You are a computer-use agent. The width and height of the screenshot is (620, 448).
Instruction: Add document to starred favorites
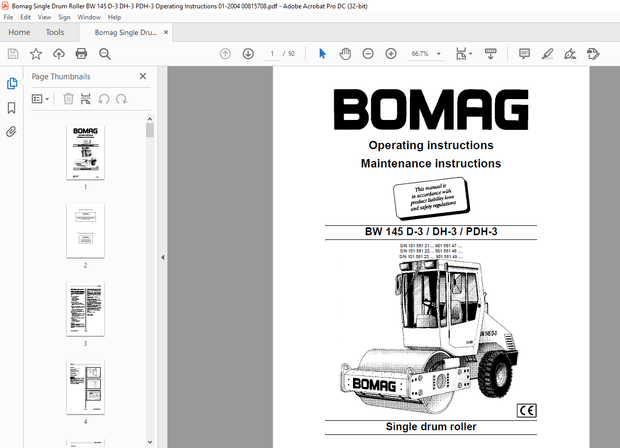(x=36, y=54)
